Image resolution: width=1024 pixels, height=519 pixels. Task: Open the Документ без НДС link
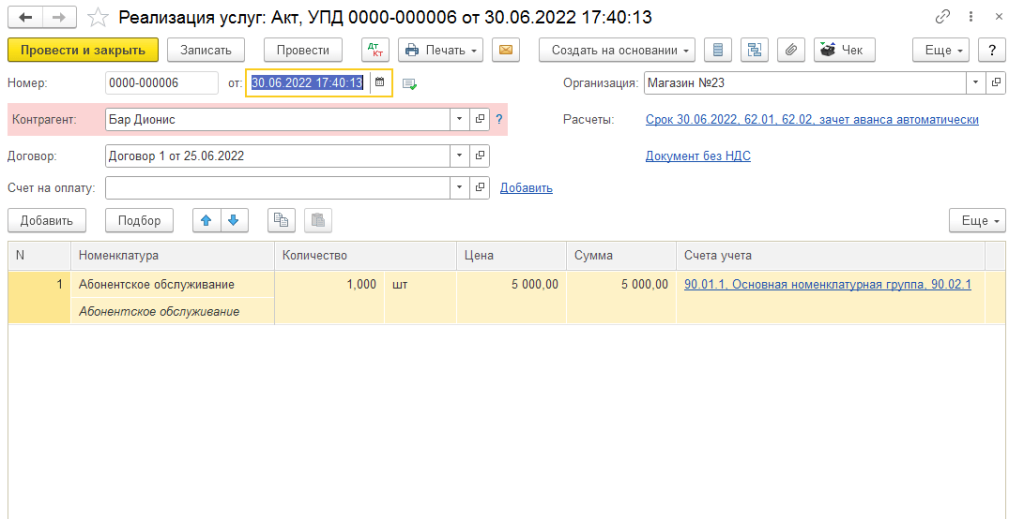pos(698,156)
